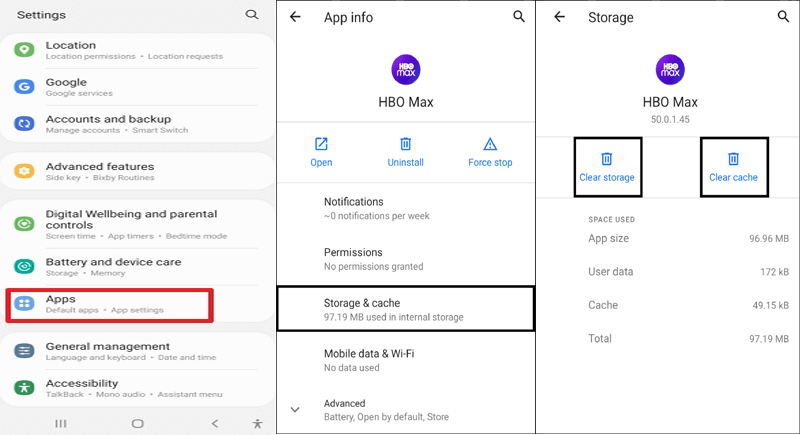Open Notifications in App info

pyautogui.click(x=405, y=207)
